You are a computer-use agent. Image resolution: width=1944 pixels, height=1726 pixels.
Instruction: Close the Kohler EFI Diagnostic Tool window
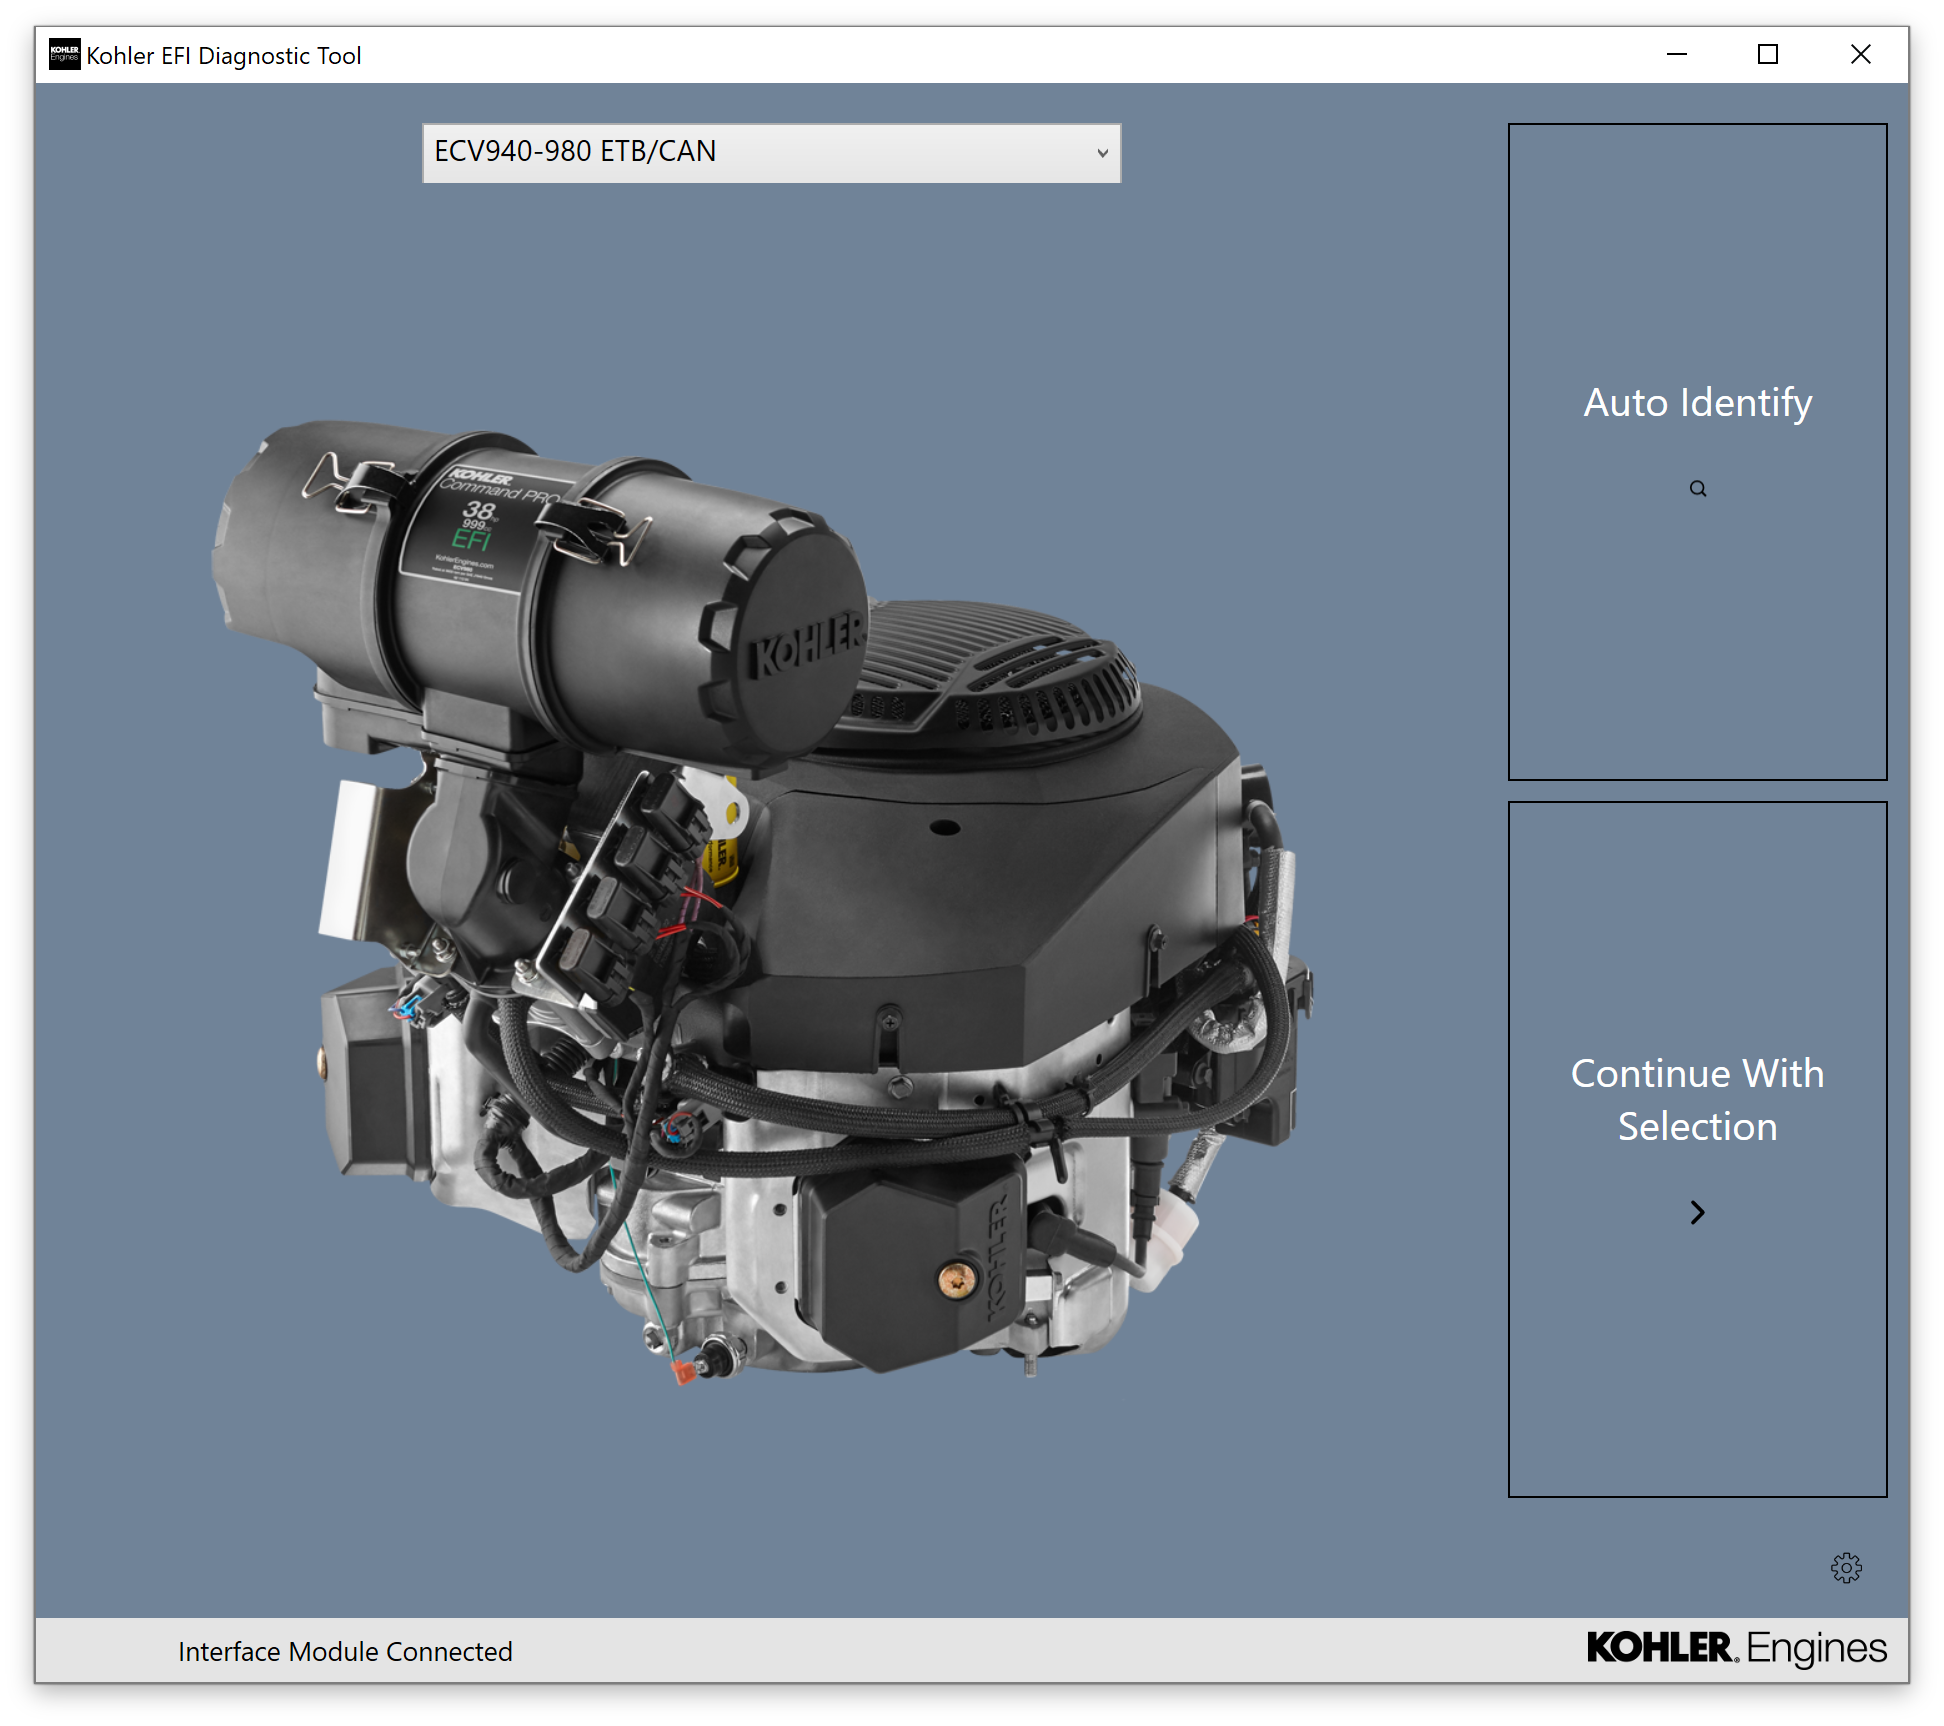point(1860,54)
